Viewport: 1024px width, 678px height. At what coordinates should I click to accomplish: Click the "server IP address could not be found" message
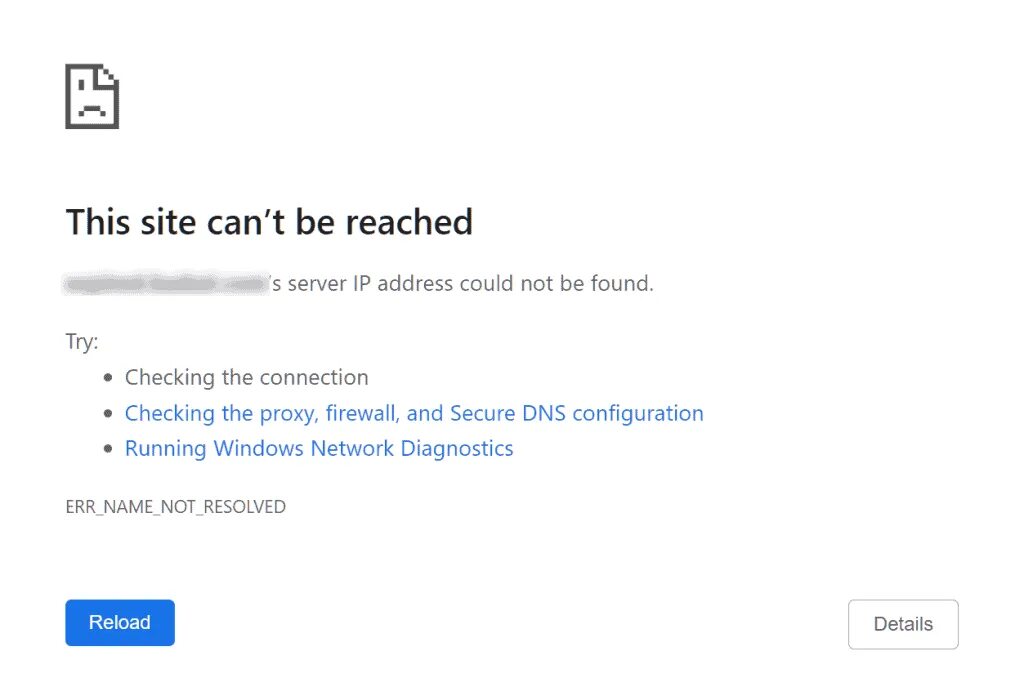(470, 284)
